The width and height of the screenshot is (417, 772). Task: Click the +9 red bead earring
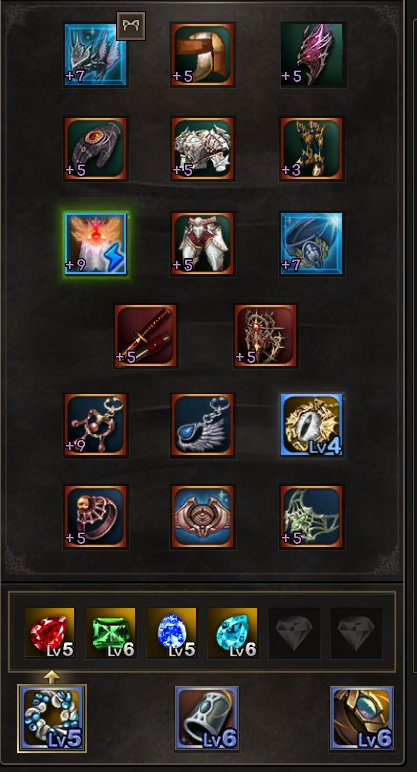tap(96, 425)
